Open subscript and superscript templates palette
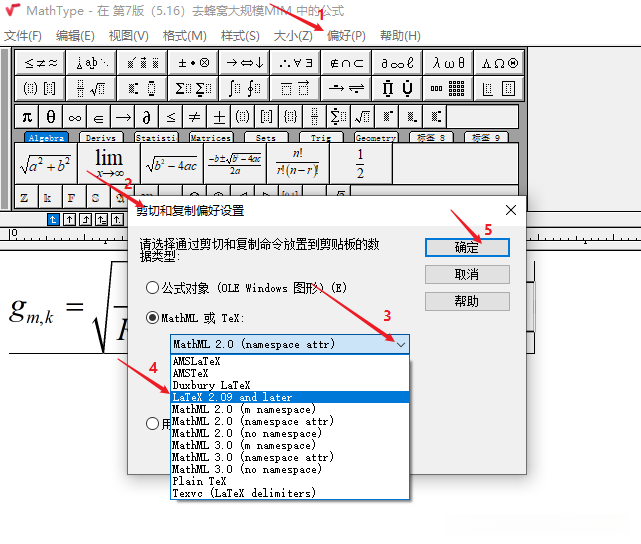The height and width of the screenshot is (544, 641). (x=142, y=88)
